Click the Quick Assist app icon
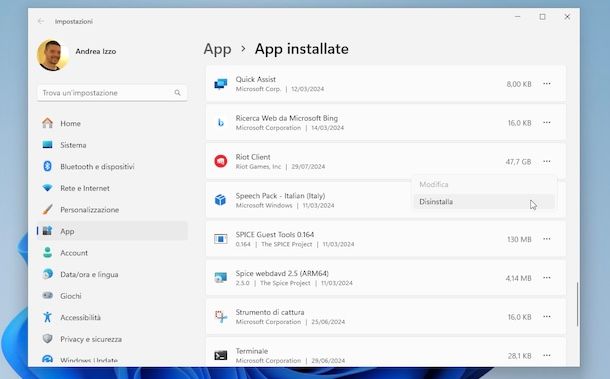610x379 pixels. click(221, 84)
